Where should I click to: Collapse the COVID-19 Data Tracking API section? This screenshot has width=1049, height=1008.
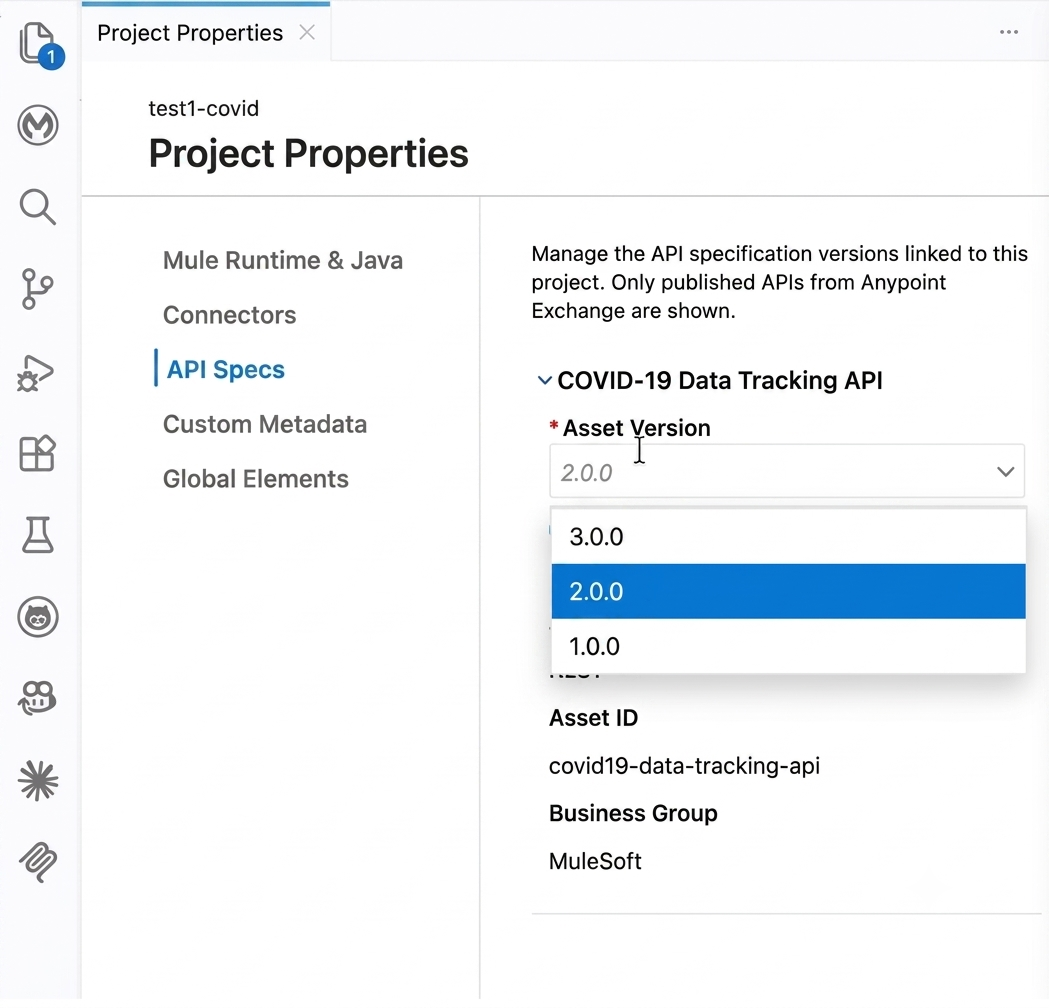545,381
